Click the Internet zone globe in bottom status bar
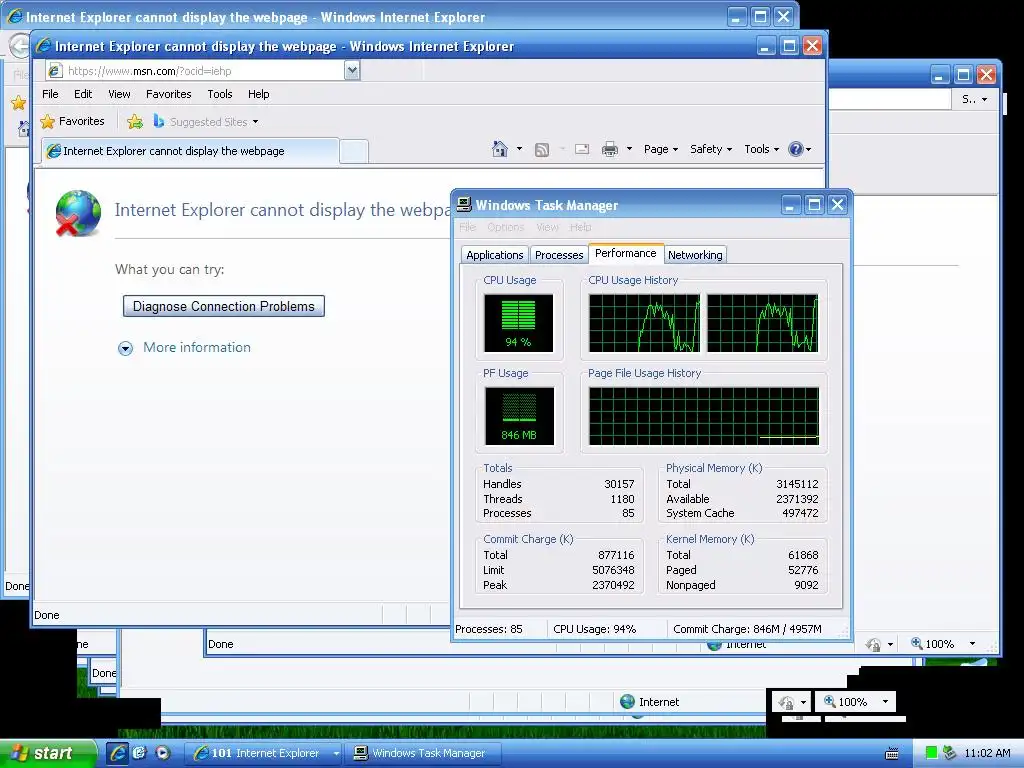 (628, 701)
